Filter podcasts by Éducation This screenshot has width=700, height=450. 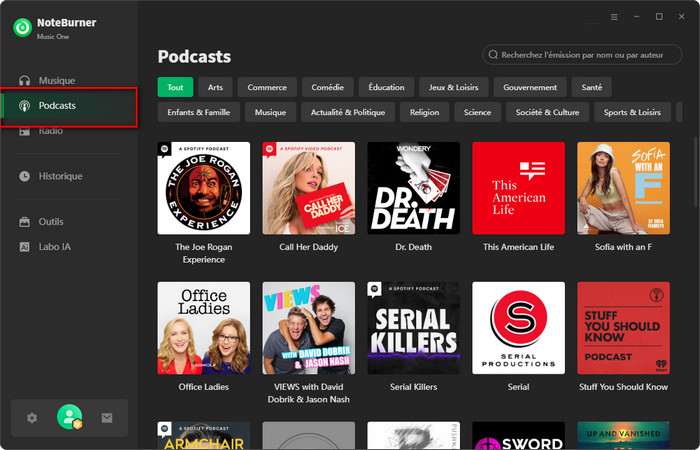387,87
